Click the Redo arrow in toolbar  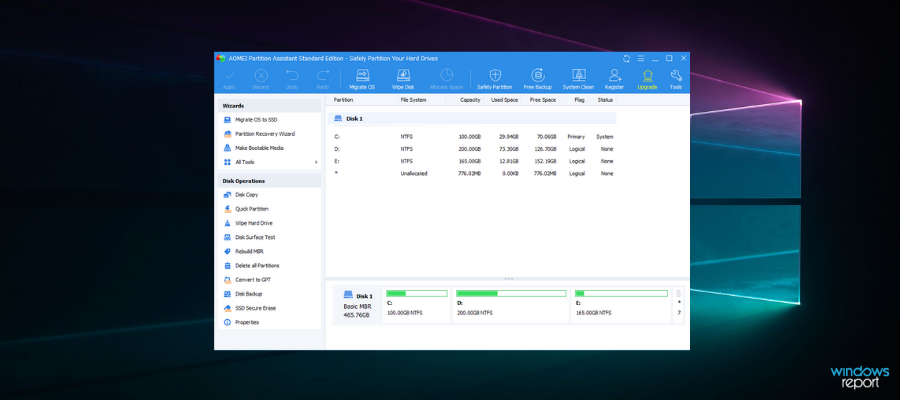[x=323, y=79]
